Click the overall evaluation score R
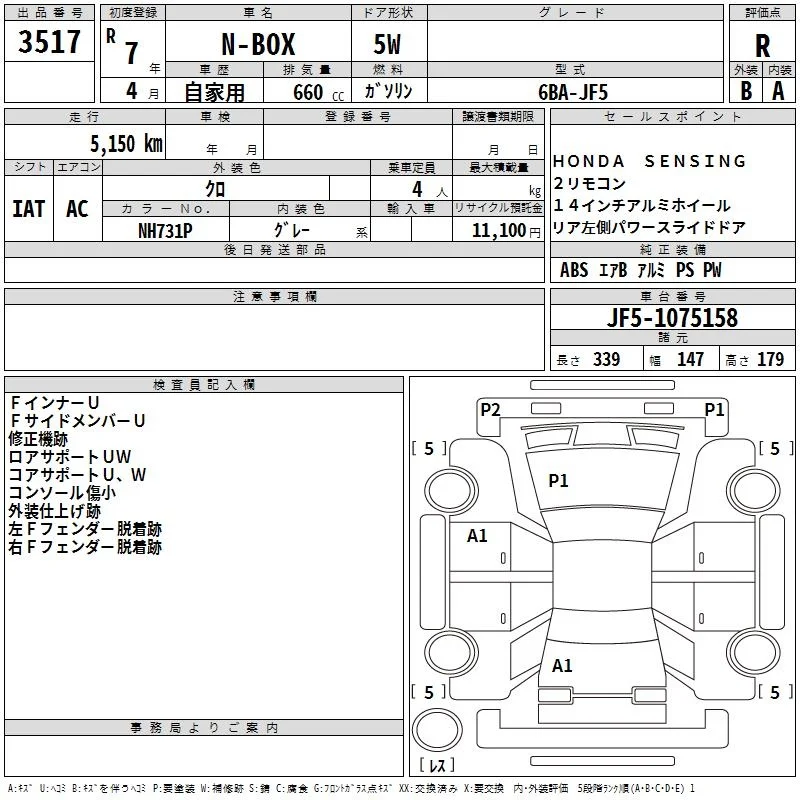Viewport: 800px width, 800px height. 762,45
